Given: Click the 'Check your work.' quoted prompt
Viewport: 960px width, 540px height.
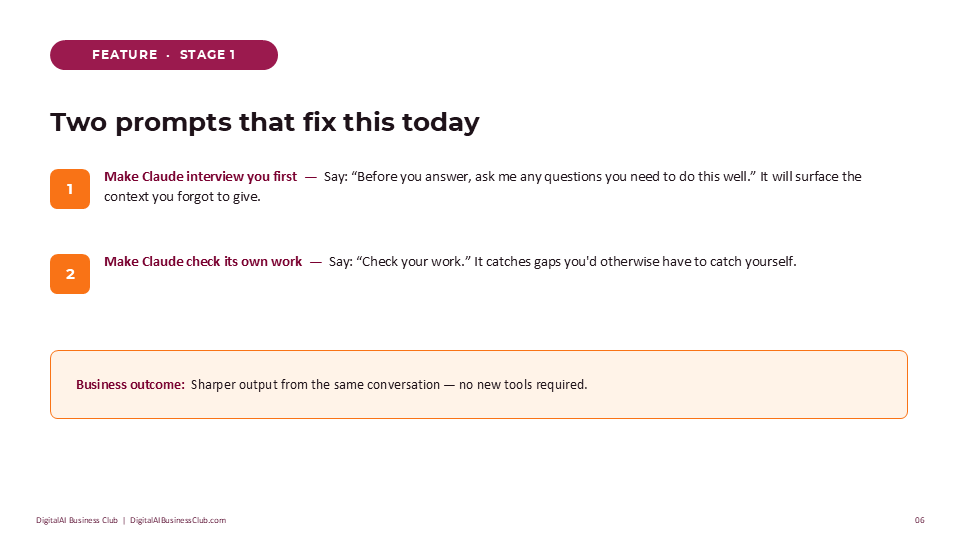Looking at the screenshot, I should pyautogui.click(x=413, y=261).
